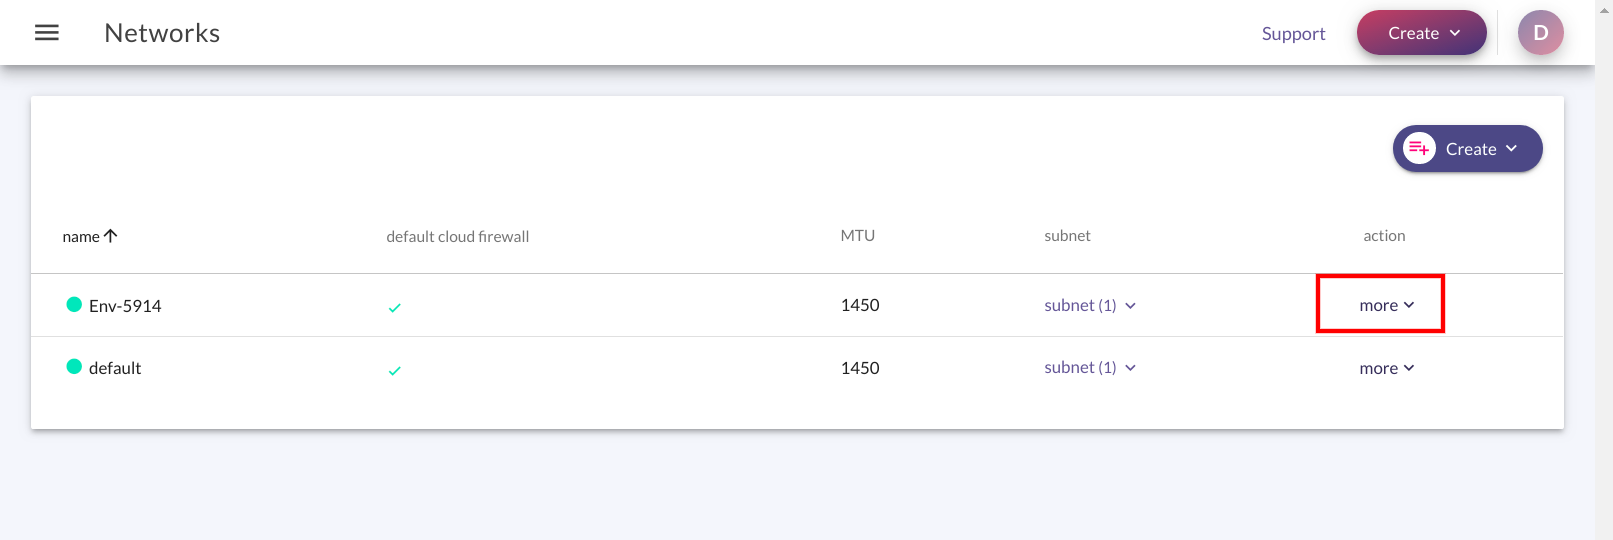Open more actions for Env-5914
This screenshot has height=540, width=1613.
pos(1387,305)
